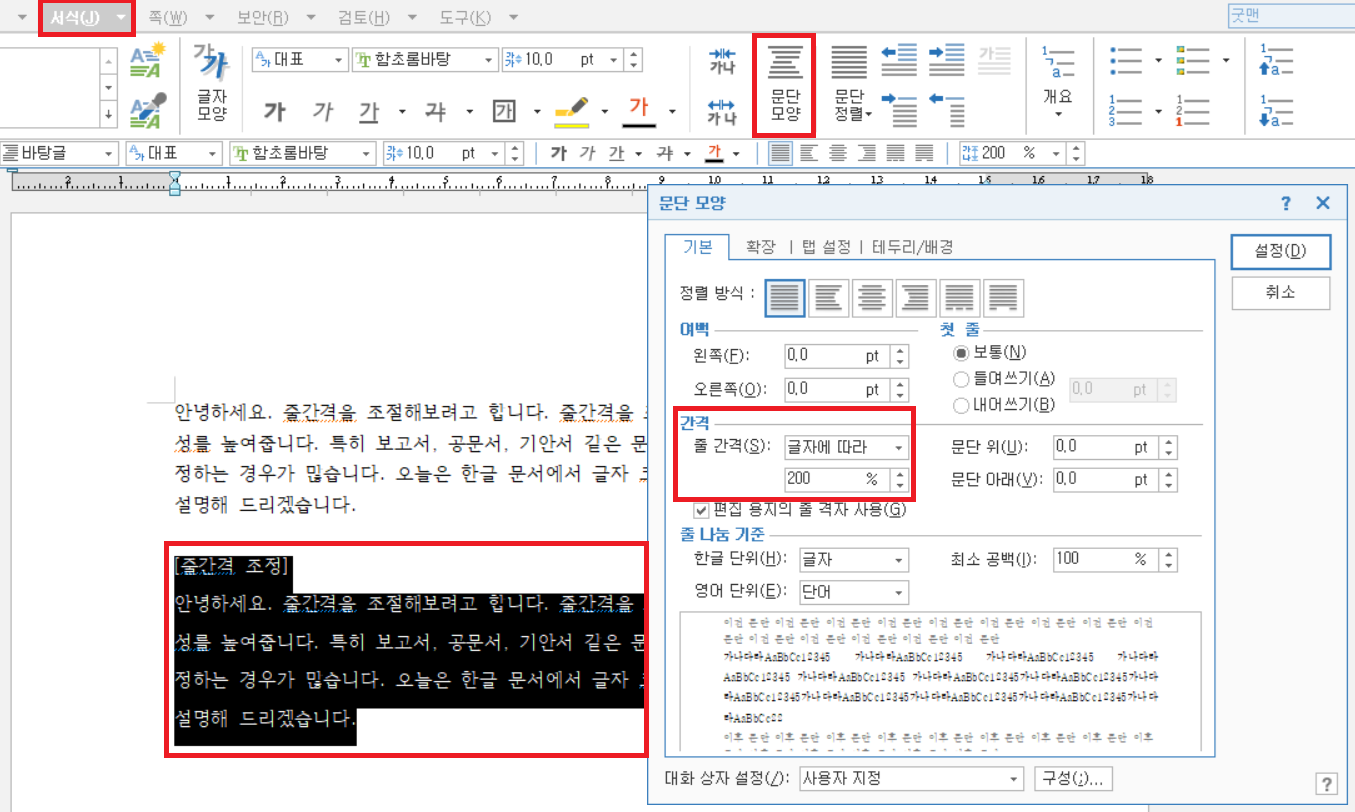This screenshot has width=1355, height=812.
Task: Click the 개요 outline ribbon button
Action: (x=1057, y=82)
